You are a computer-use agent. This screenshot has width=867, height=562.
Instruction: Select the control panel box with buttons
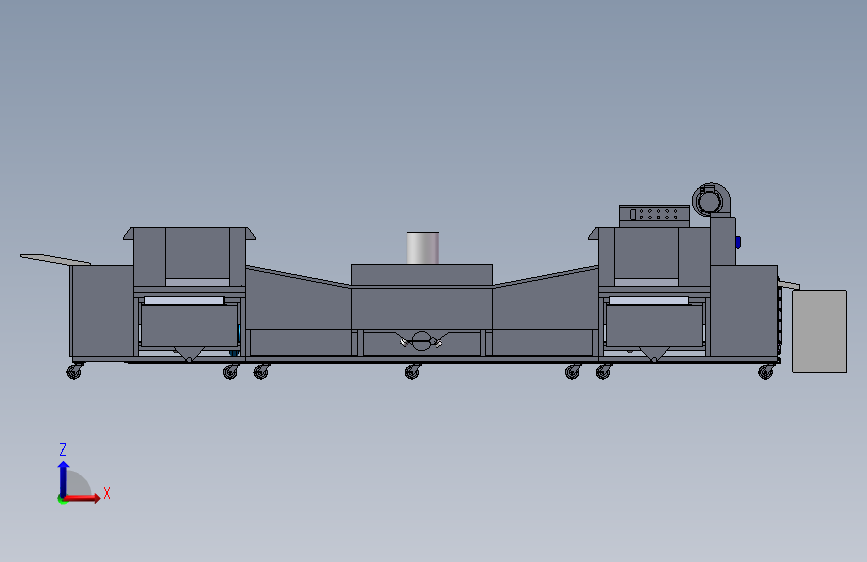pos(654,216)
